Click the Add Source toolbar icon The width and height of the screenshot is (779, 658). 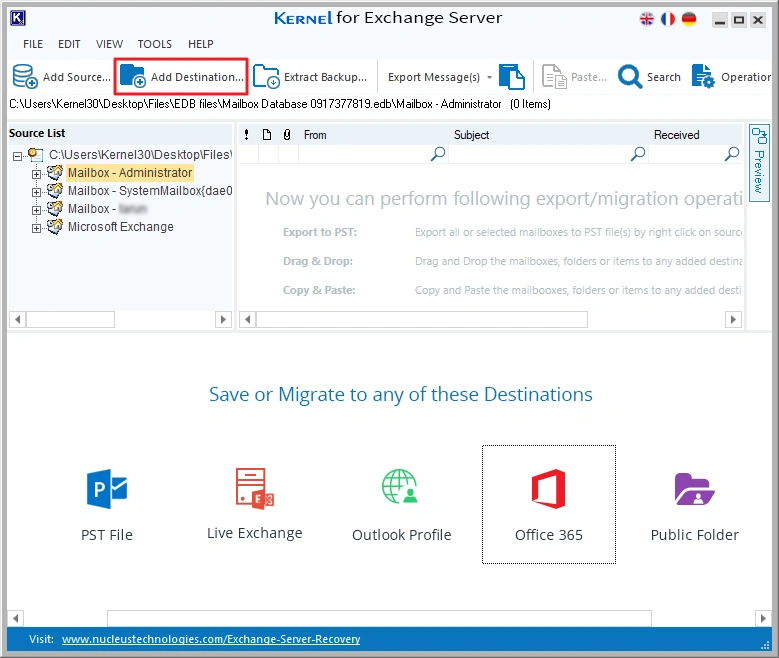coord(25,77)
